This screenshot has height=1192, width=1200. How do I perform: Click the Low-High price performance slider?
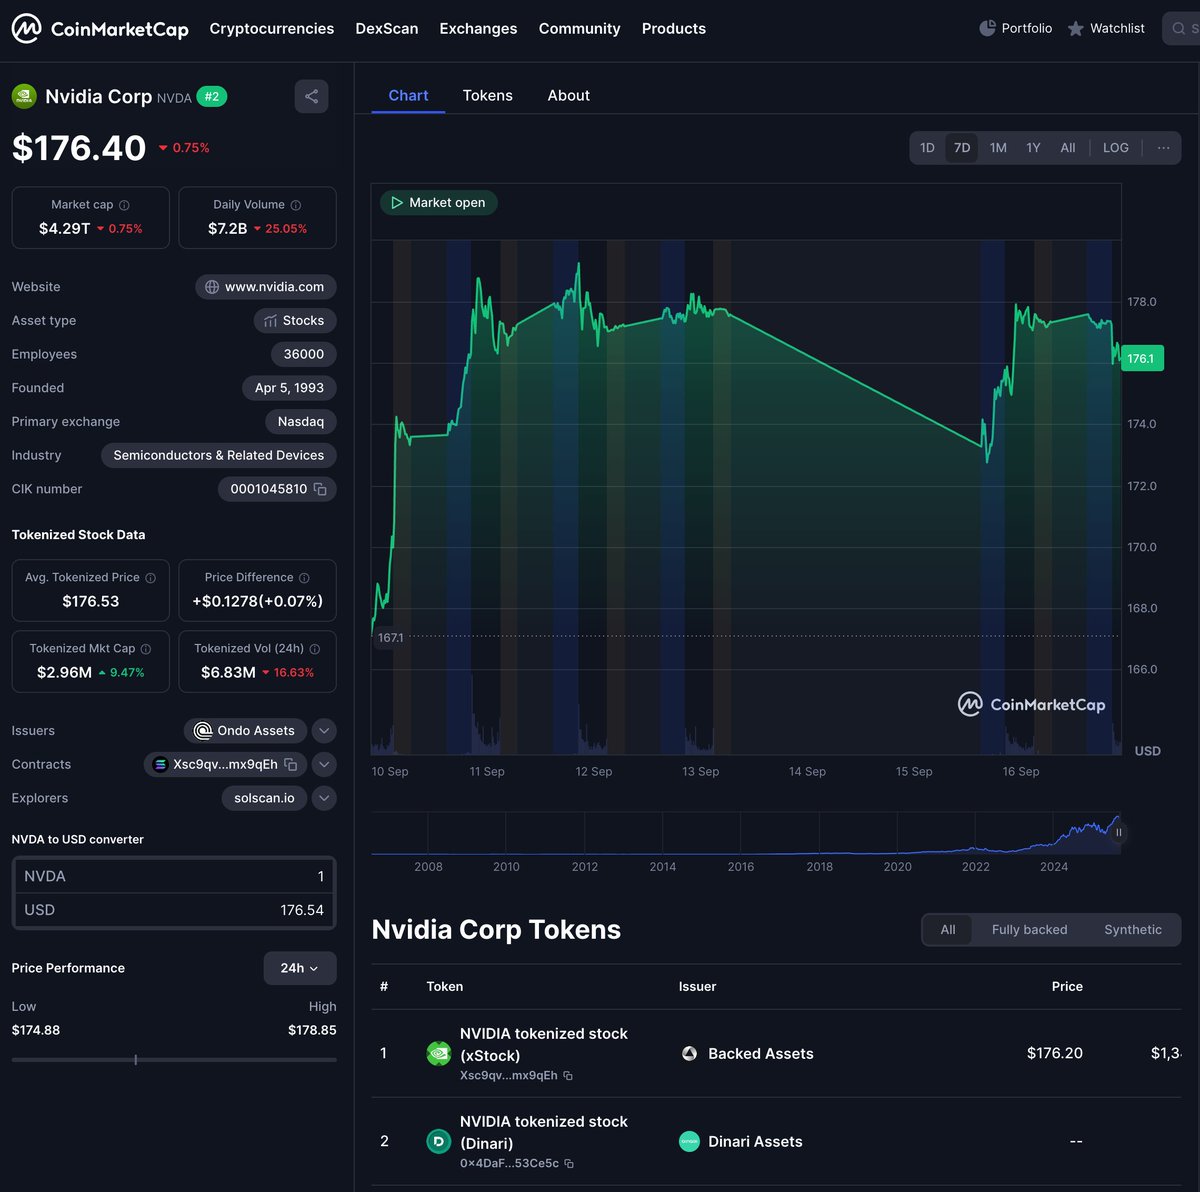pos(174,1060)
